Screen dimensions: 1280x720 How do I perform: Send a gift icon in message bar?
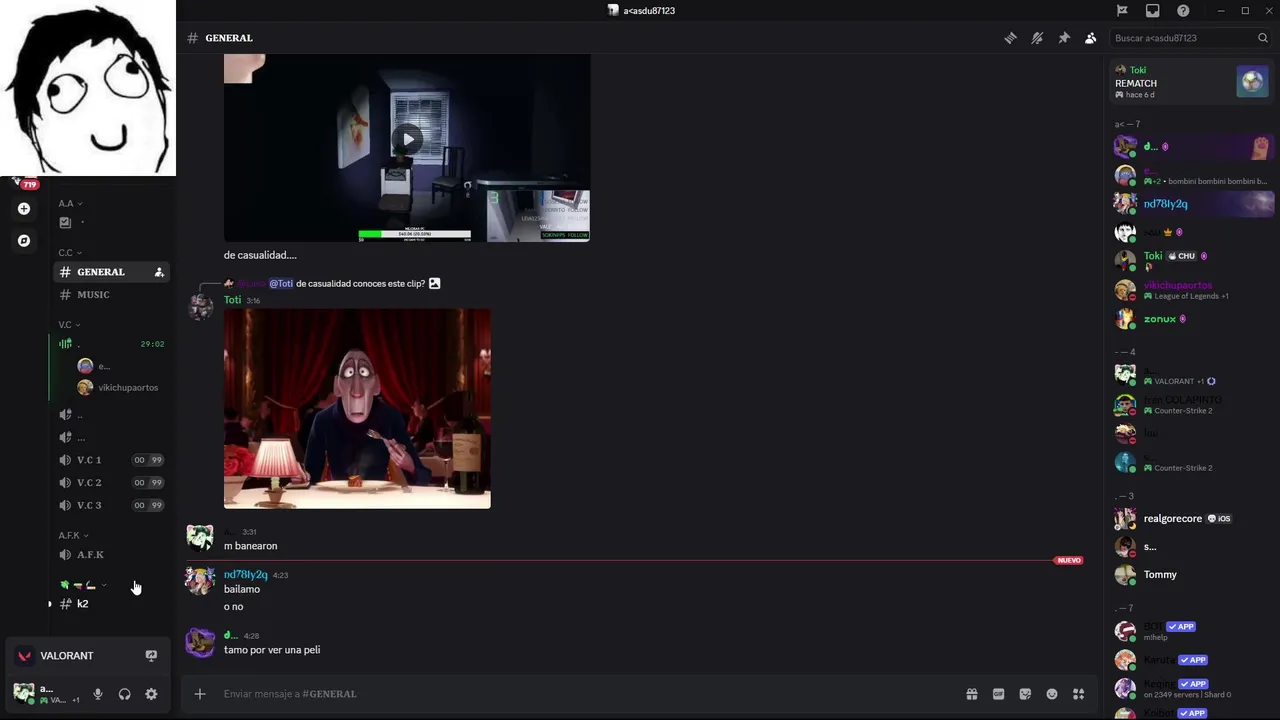[971, 694]
